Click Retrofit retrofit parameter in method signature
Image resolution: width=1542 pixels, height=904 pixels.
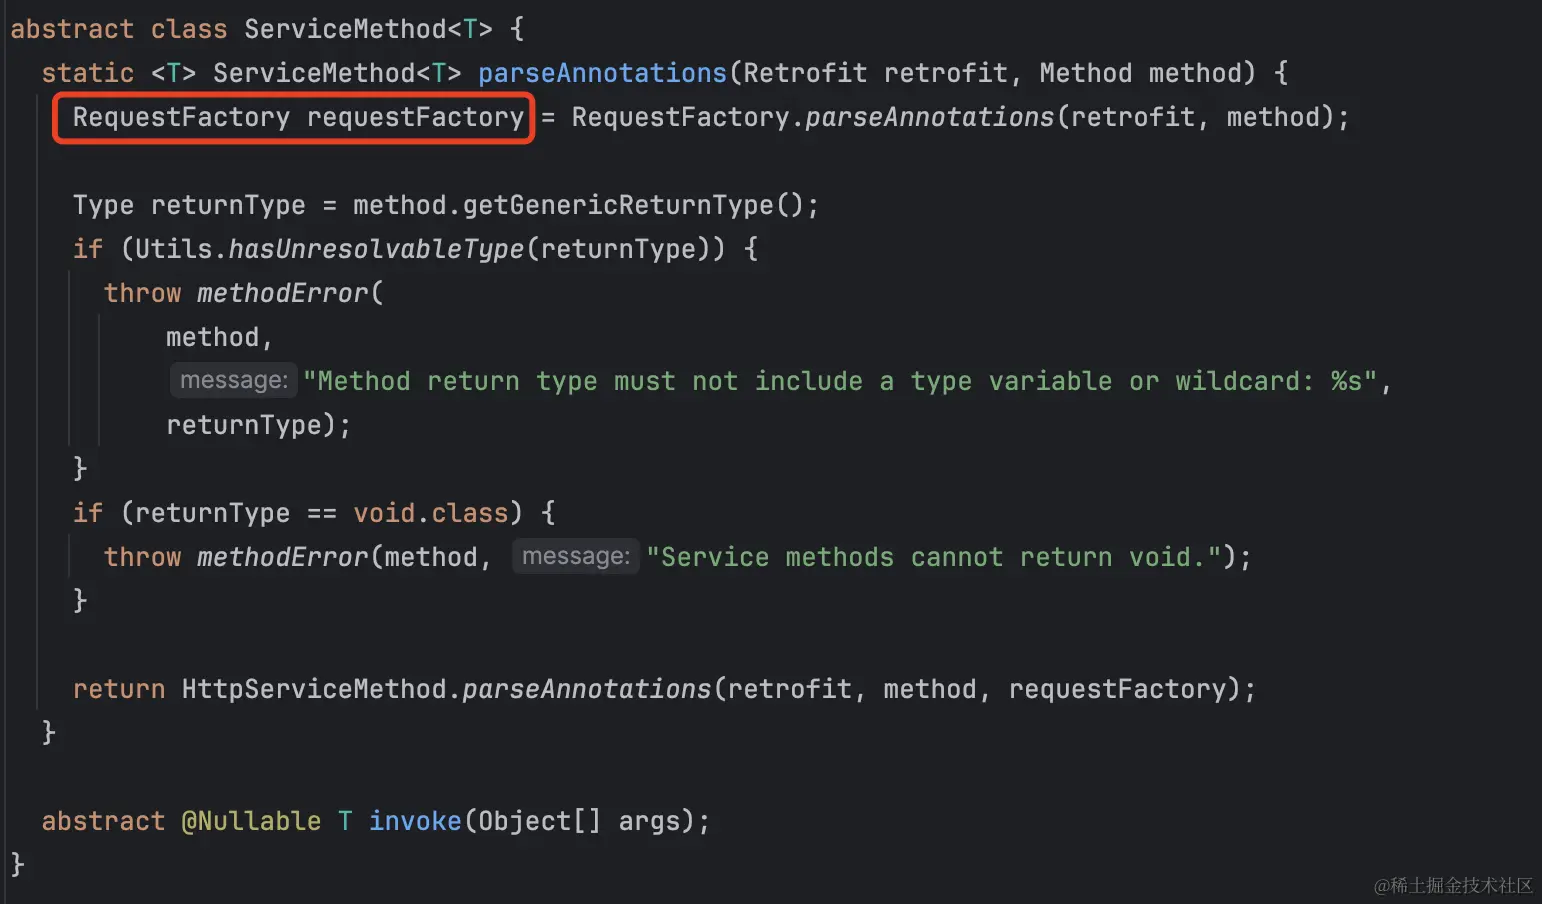[875, 73]
